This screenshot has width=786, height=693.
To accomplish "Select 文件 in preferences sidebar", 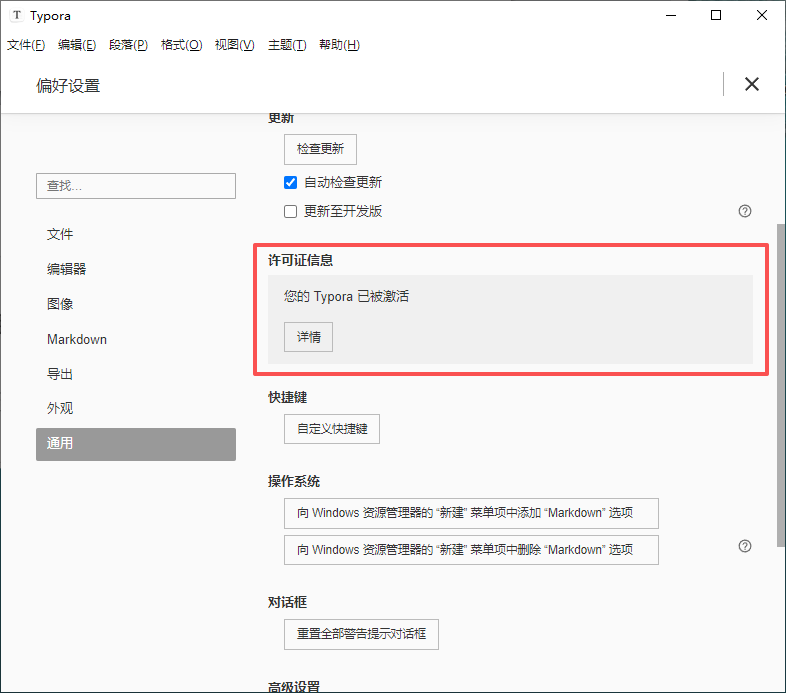I will 136,234.
